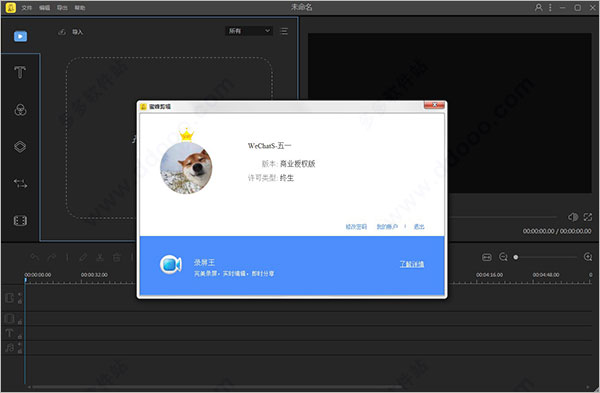
Task: Click the 00:04:16.00 mark on timeline ruler
Action: coord(489,275)
